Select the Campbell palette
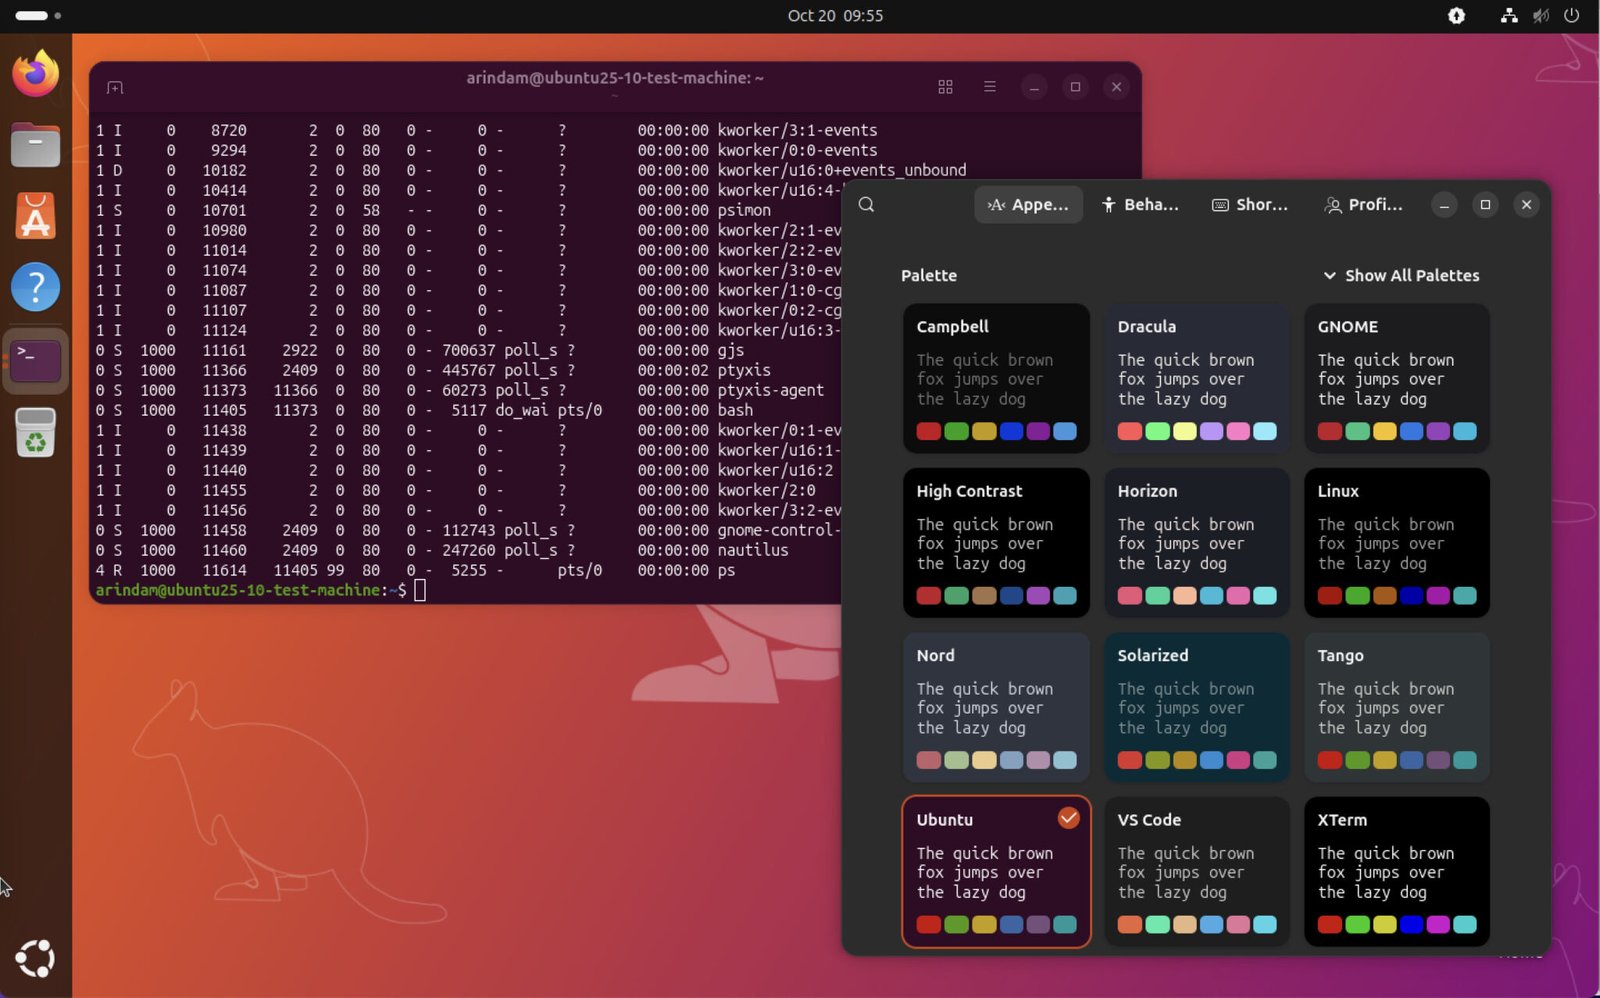 [x=996, y=378]
